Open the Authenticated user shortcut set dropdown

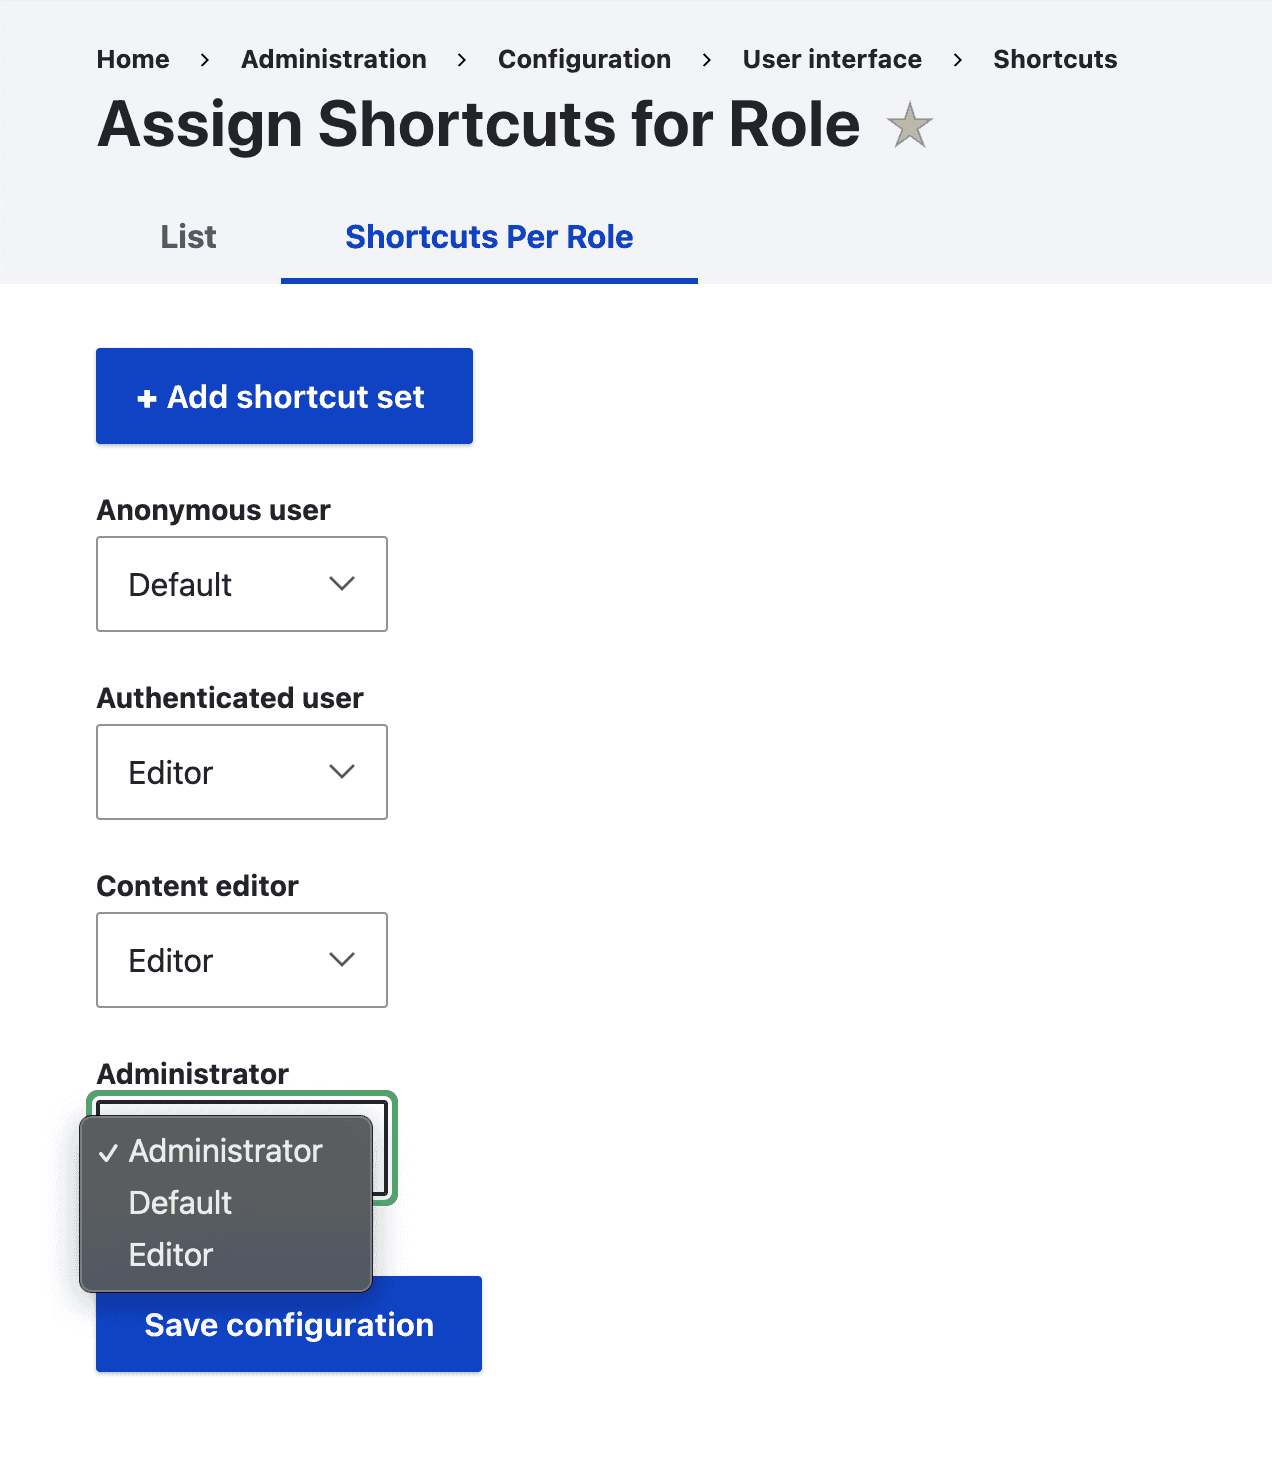tap(241, 772)
